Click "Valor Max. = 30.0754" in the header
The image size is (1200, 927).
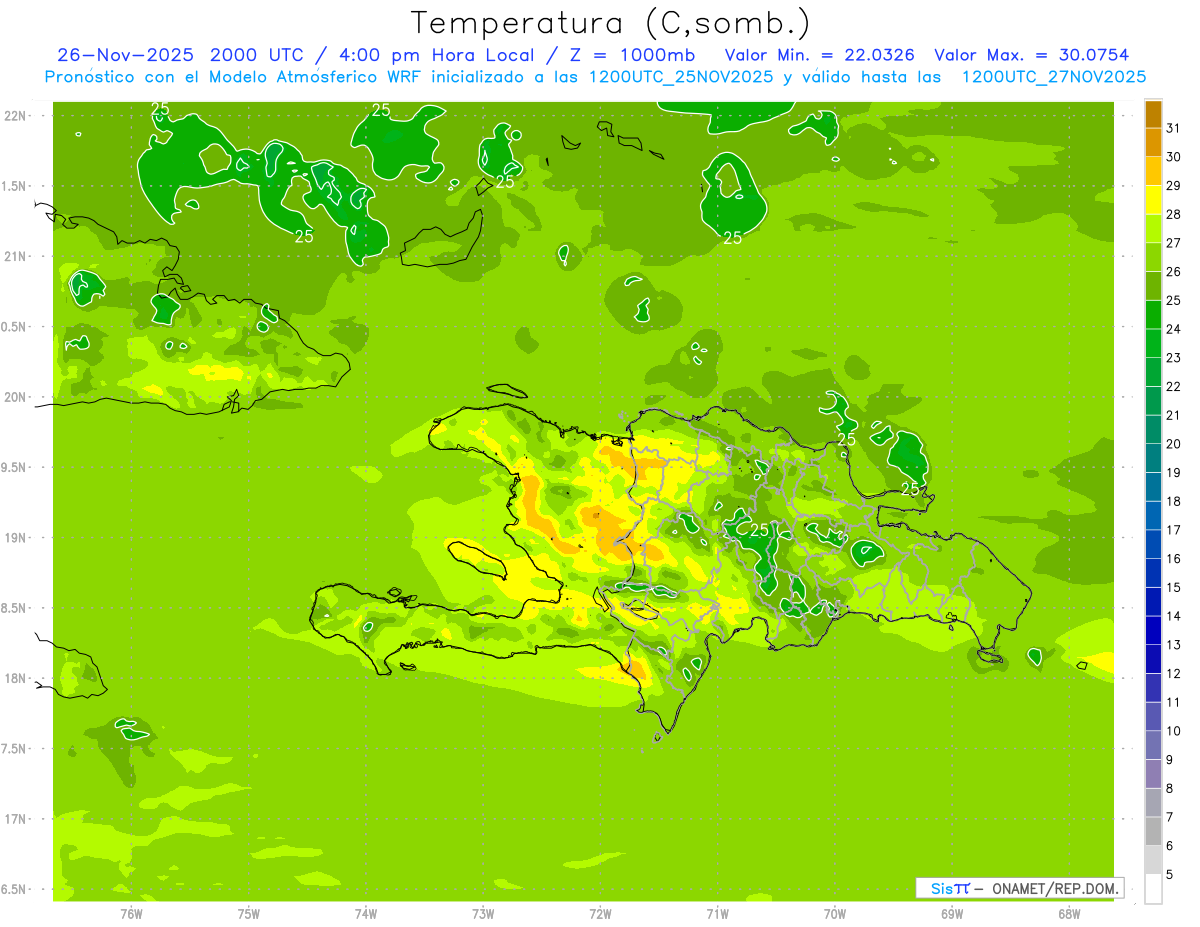coord(1032,55)
